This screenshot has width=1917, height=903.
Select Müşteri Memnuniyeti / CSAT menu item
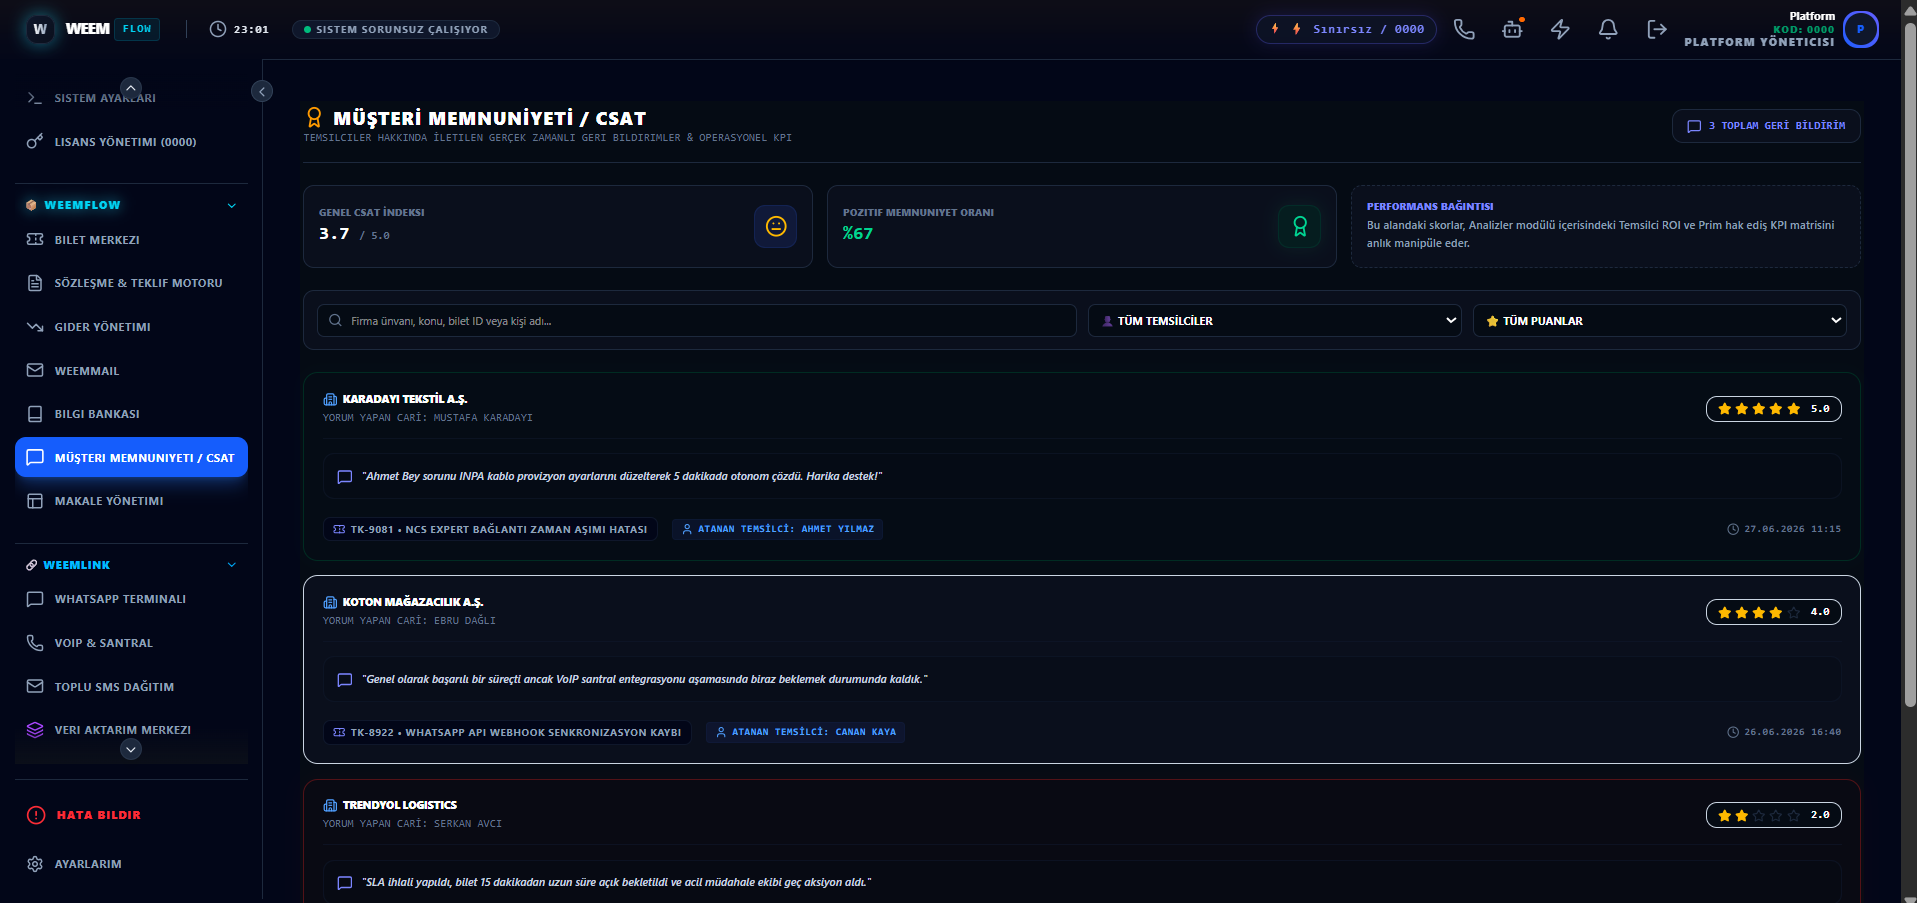click(131, 457)
